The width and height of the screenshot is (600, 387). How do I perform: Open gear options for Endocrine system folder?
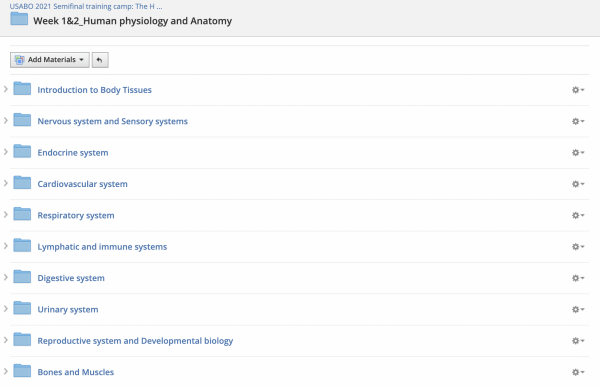[578, 153]
